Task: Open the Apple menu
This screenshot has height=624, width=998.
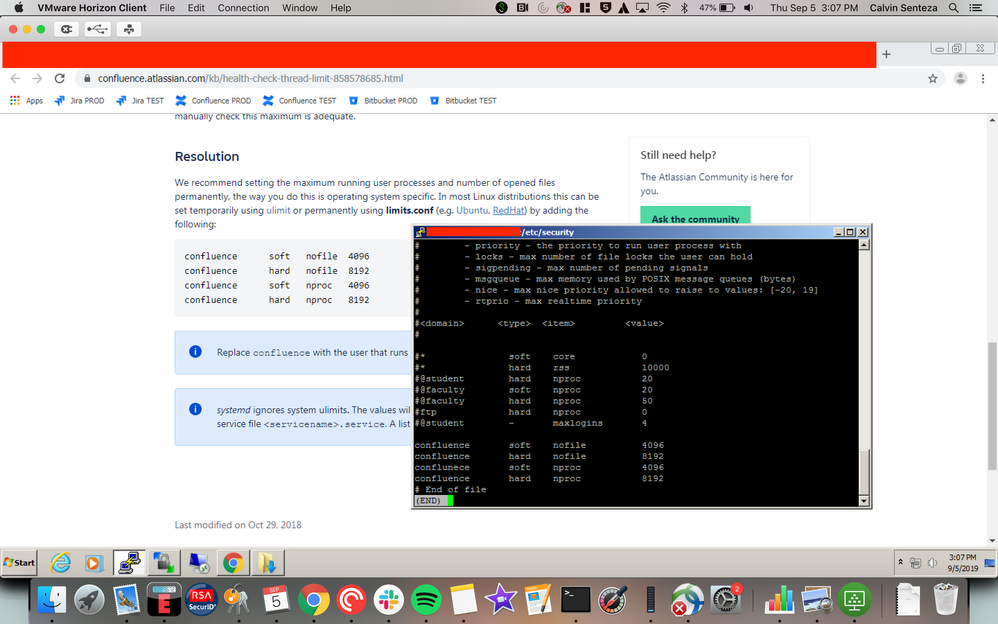Action: coord(18,8)
